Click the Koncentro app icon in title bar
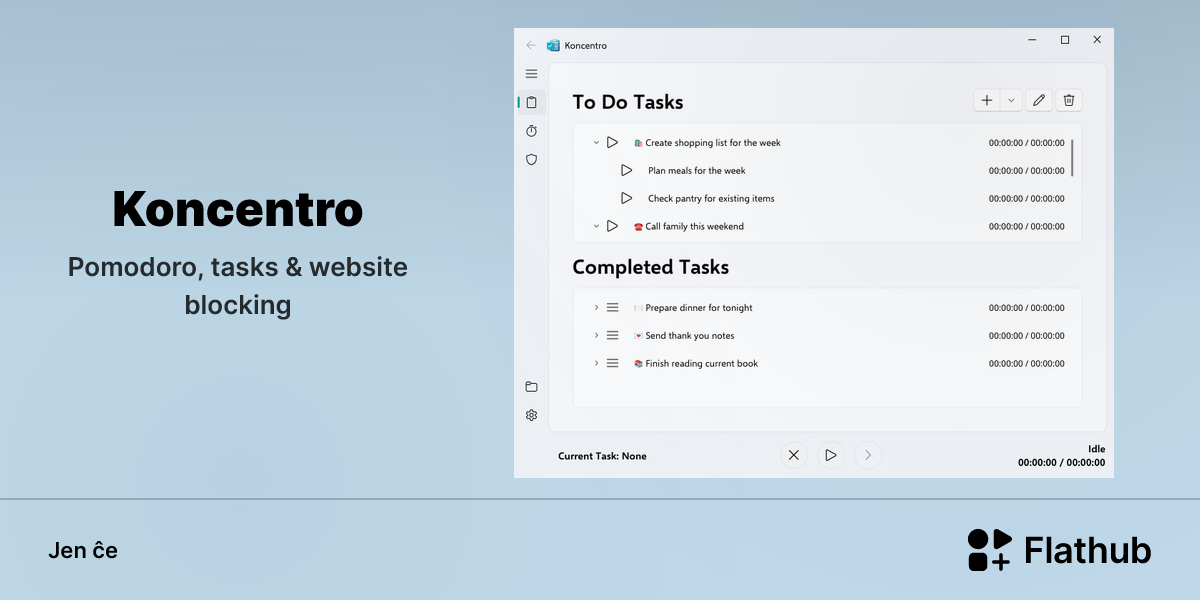The image size is (1200, 600). (x=553, y=45)
